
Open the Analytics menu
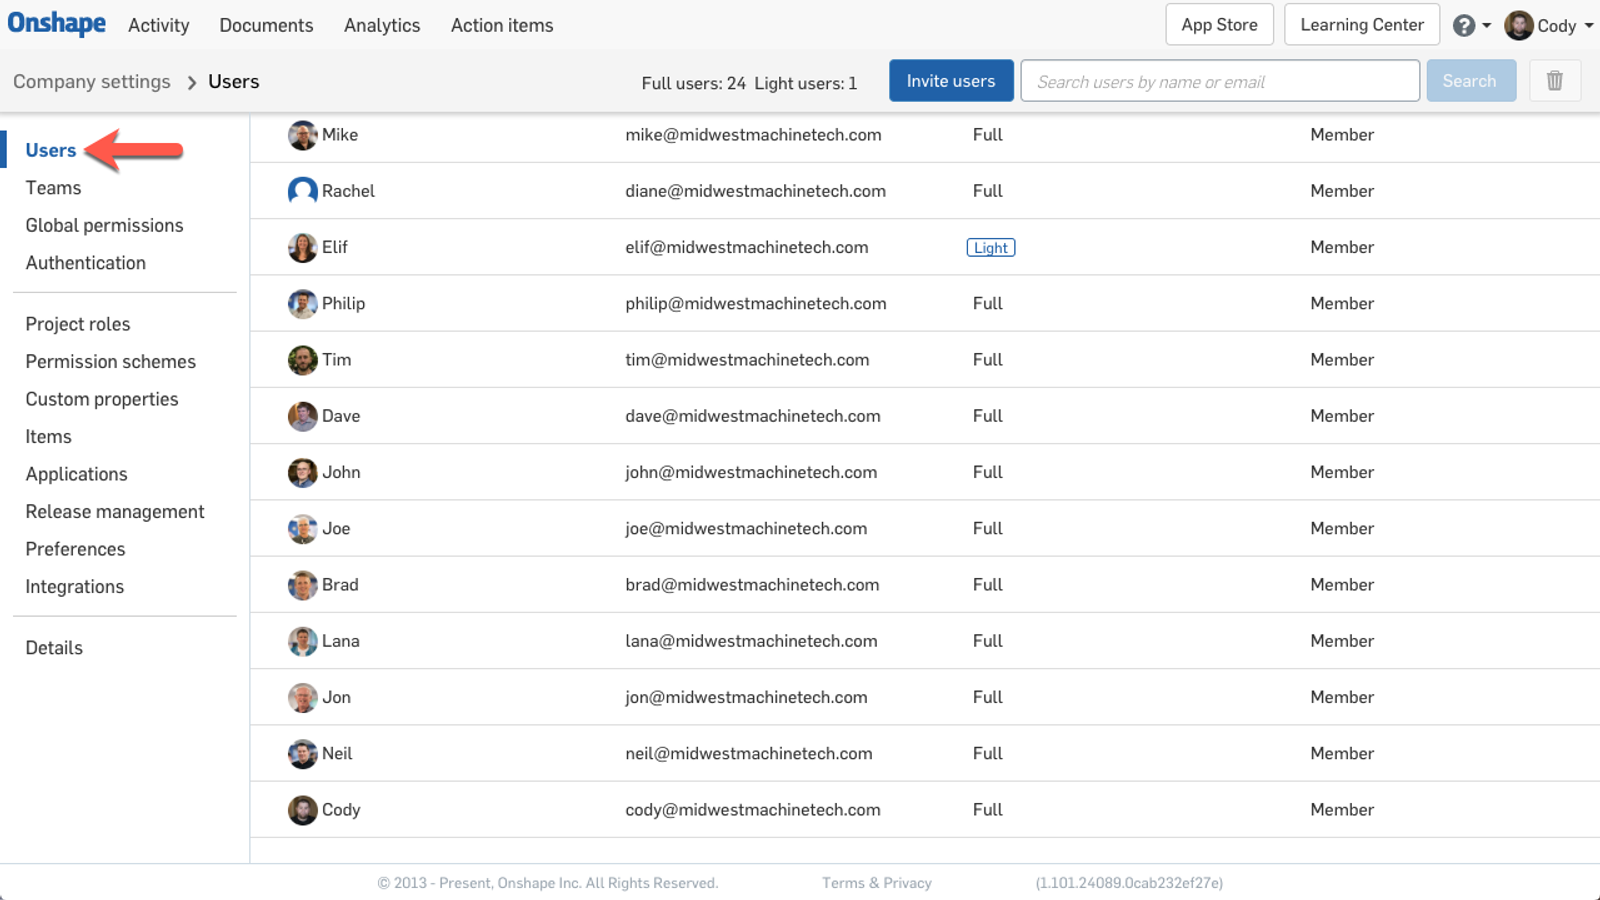tap(381, 25)
